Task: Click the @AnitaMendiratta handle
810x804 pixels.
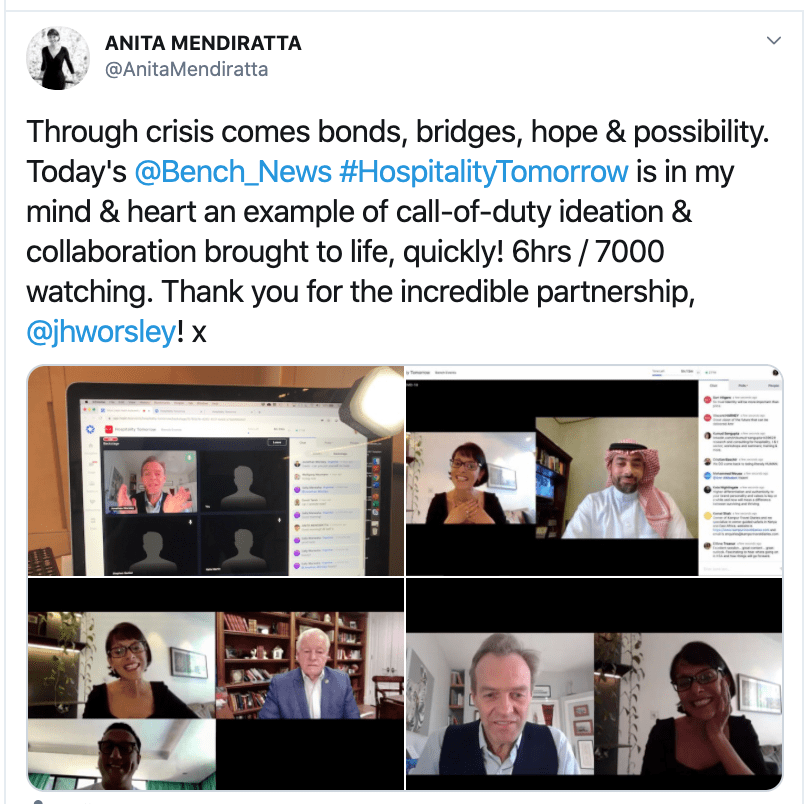Action: [186, 69]
